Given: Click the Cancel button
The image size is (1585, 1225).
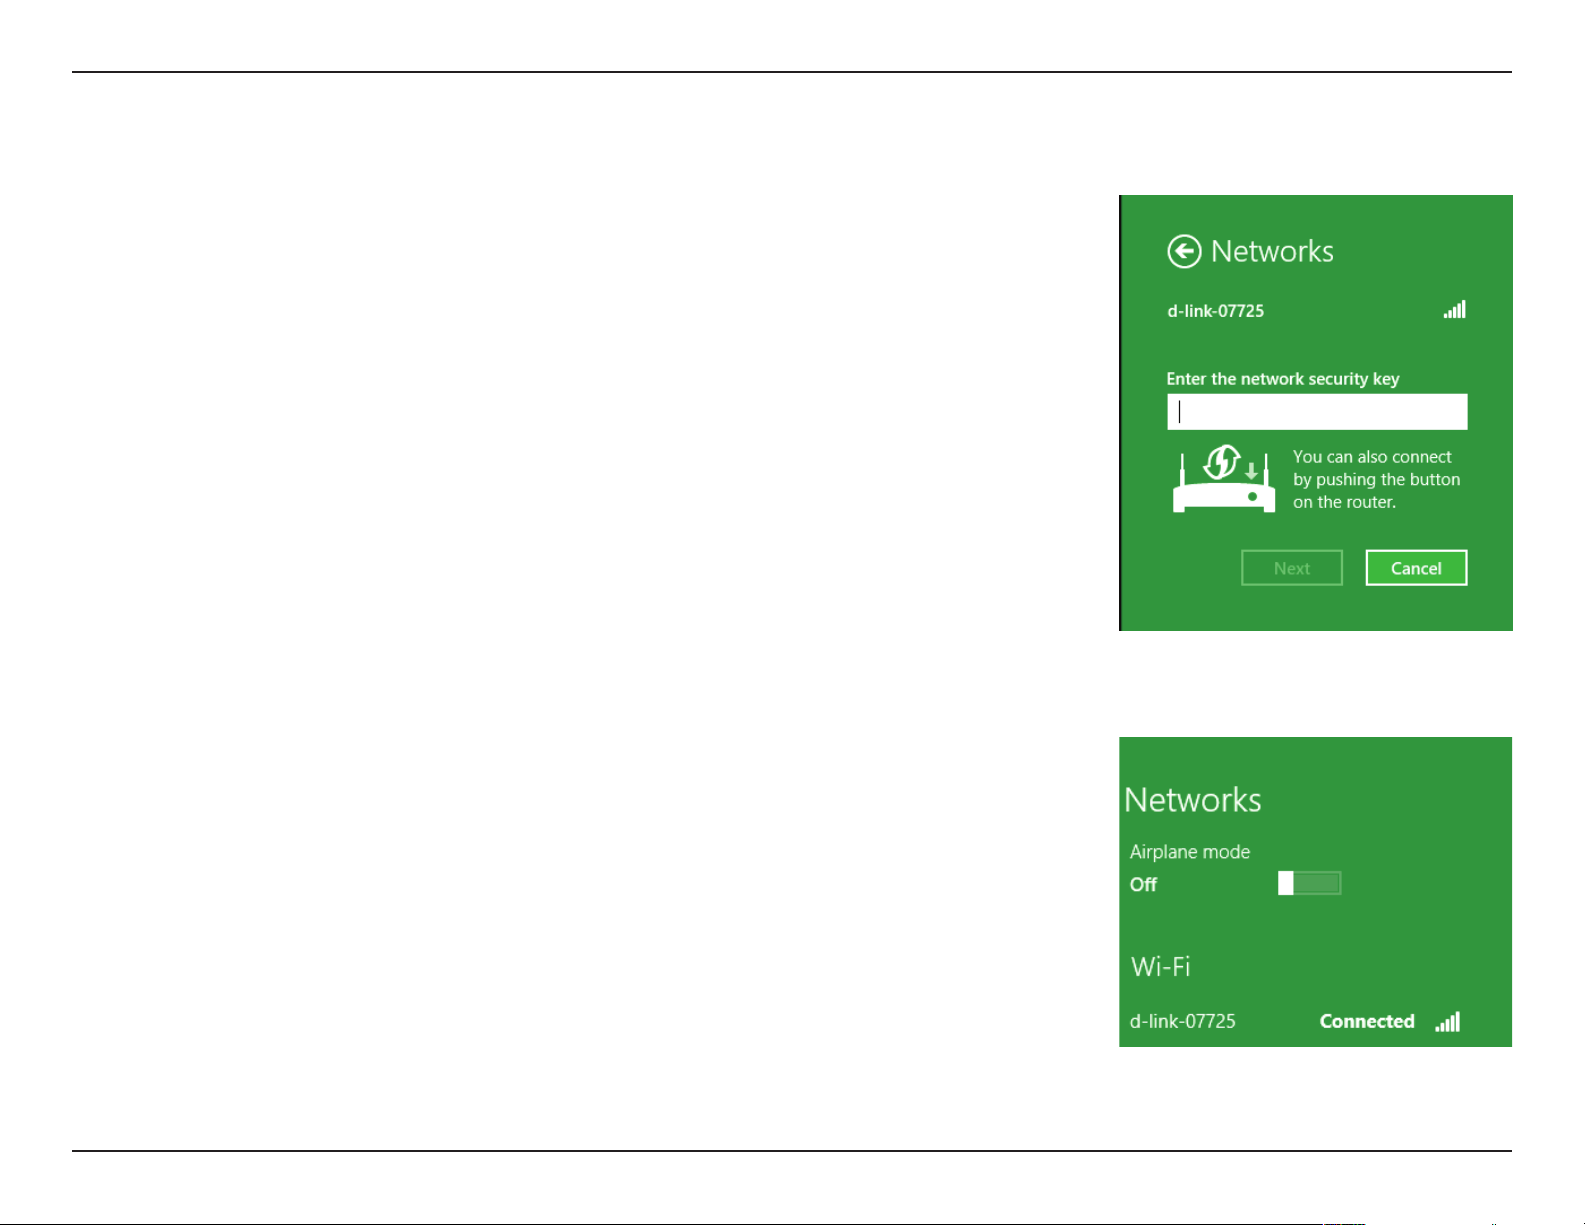Looking at the screenshot, I should 1416,568.
